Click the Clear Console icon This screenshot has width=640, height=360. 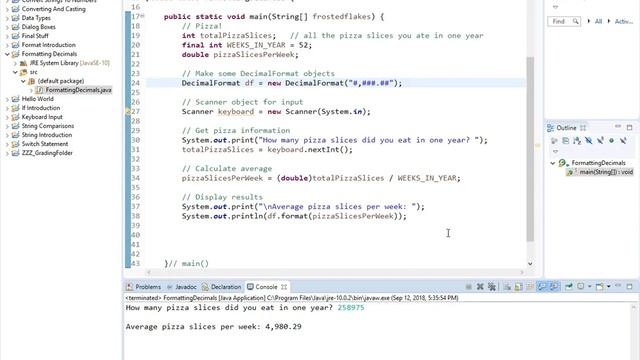[x=507, y=287]
